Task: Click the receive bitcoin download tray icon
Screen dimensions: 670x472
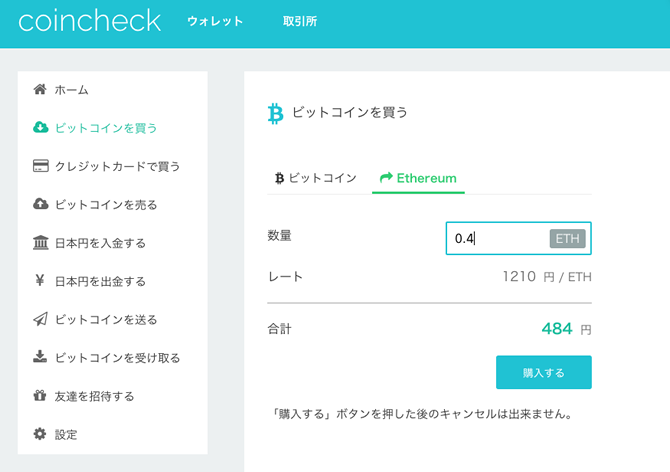Action: [40, 357]
